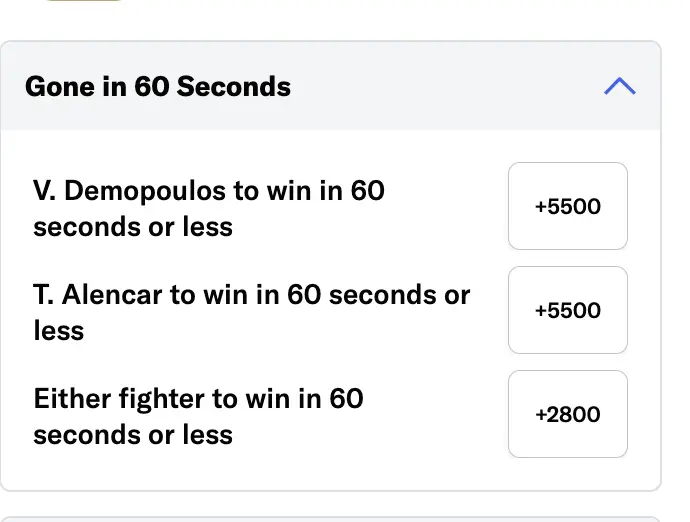690x522 pixels.
Task: Add Demopoulos quick-win bet to betslip
Action: [x=567, y=206]
